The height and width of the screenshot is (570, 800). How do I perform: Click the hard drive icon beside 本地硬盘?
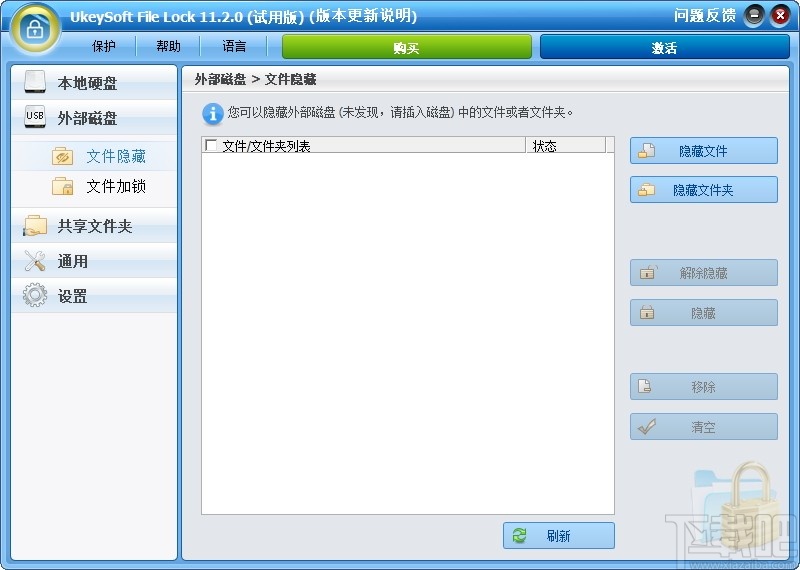pyautogui.click(x=35, y=82)
